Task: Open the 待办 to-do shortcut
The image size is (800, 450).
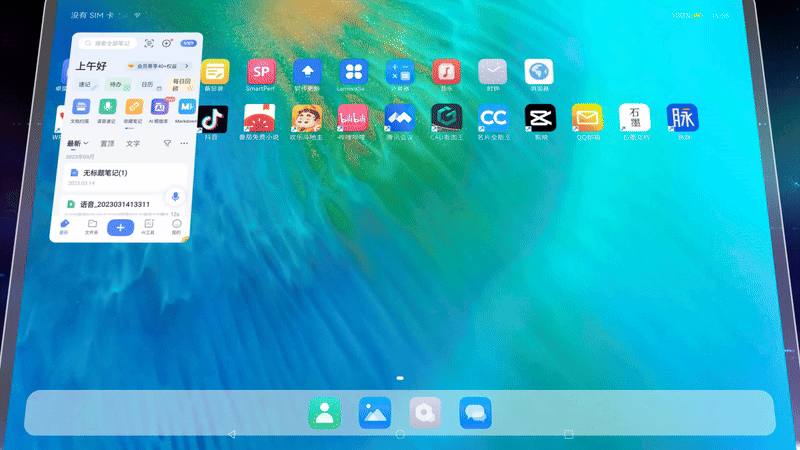Action: click(118, 85)
